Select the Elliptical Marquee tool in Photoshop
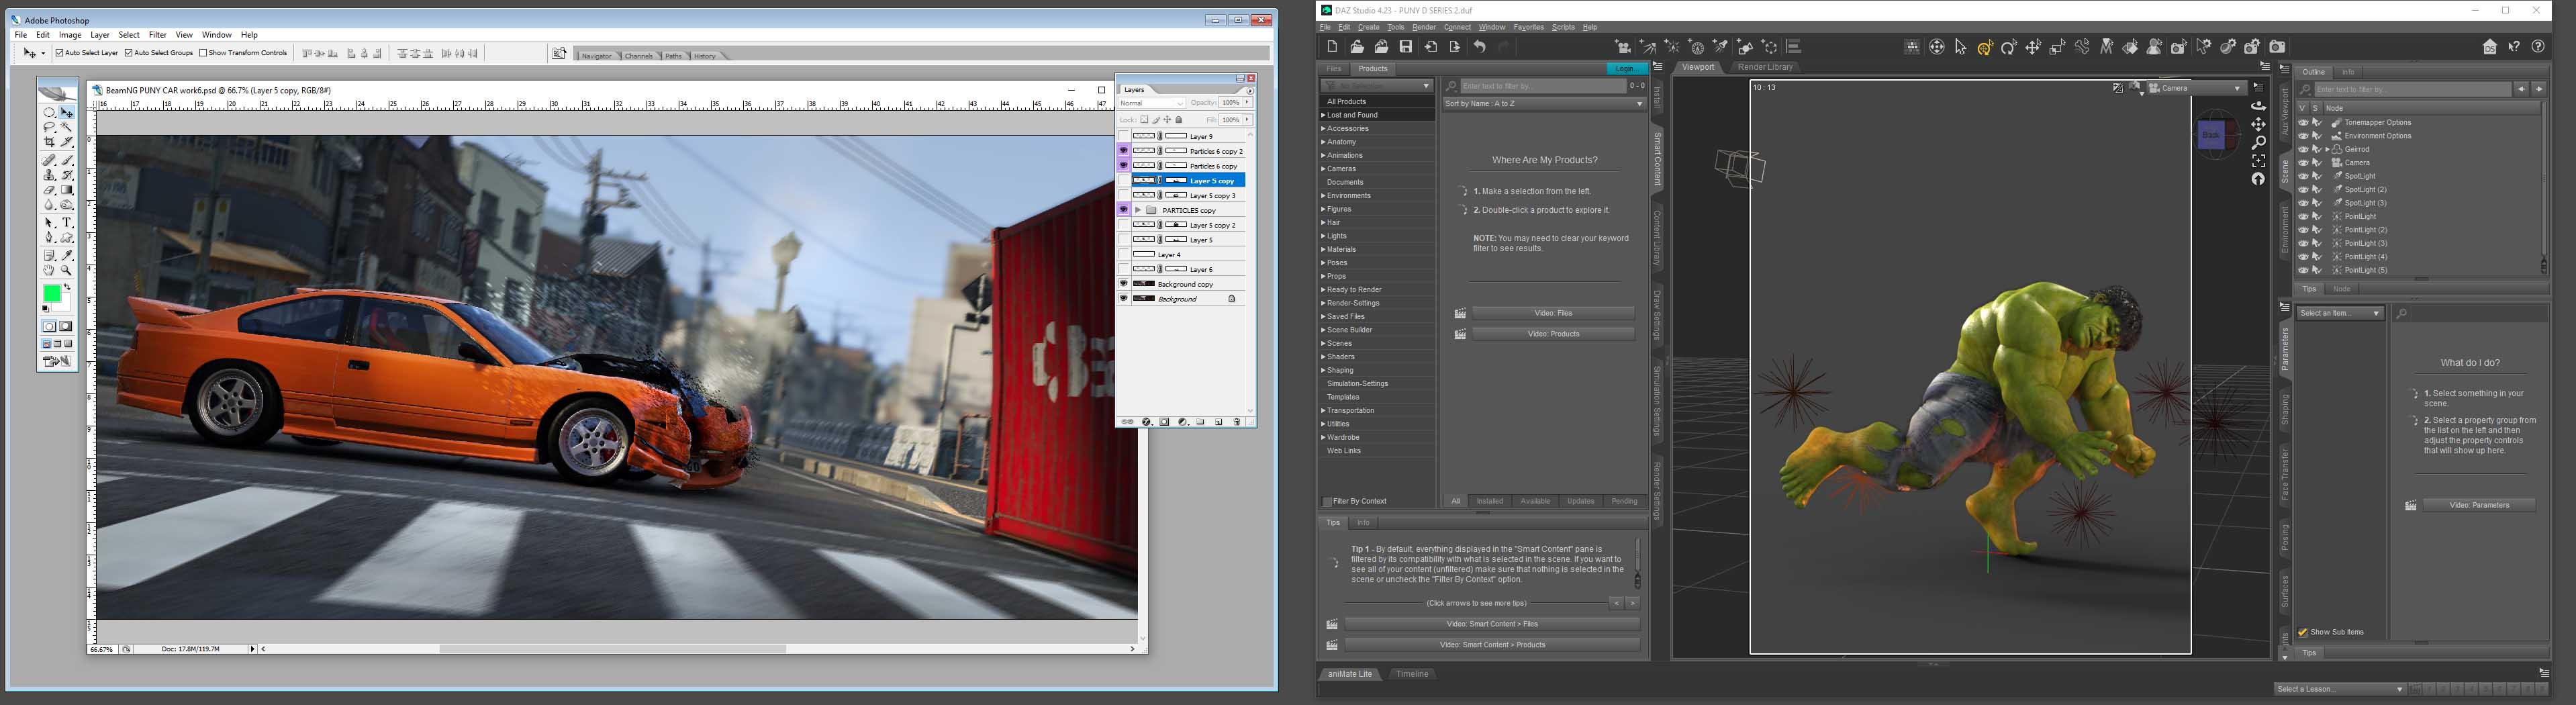Image resolution: width=2576 pixels, height=705 pixels. 49,112
